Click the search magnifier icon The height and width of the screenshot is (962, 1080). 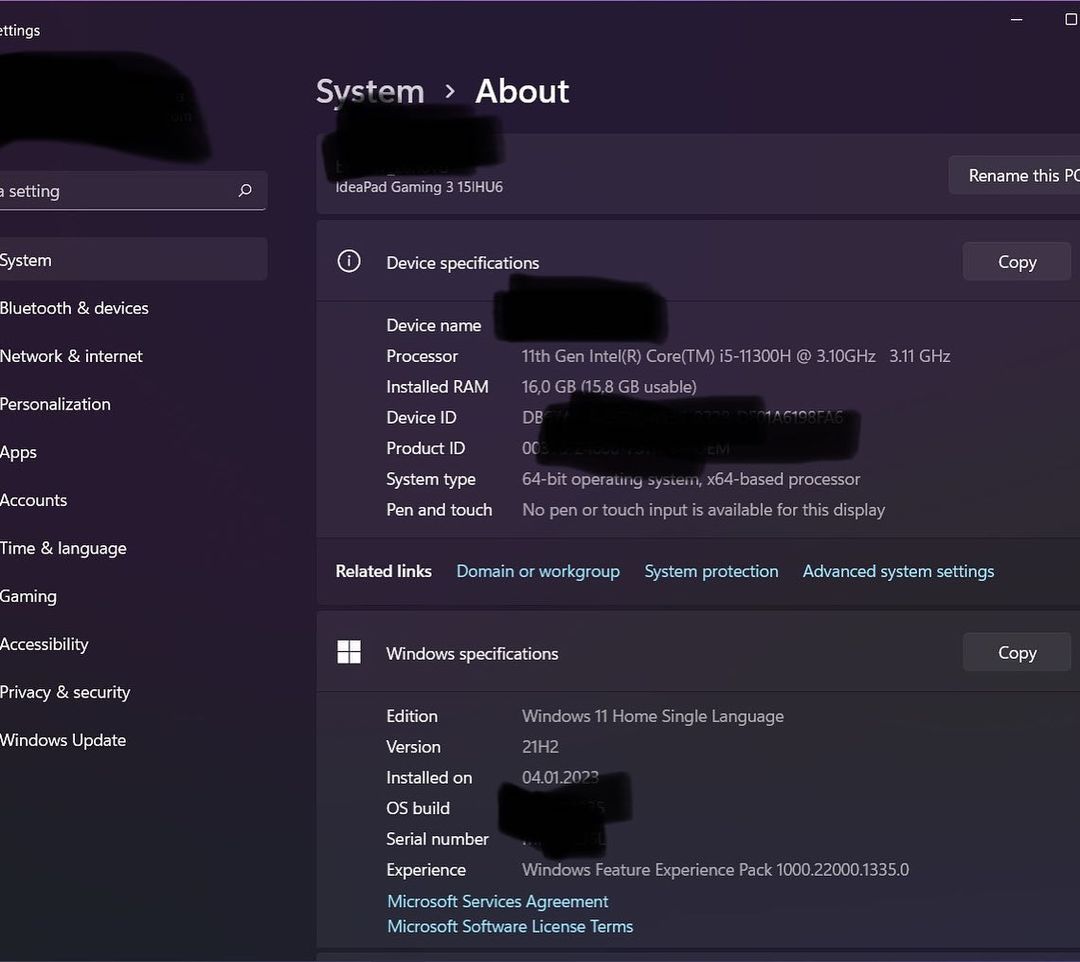pos(245,190)
